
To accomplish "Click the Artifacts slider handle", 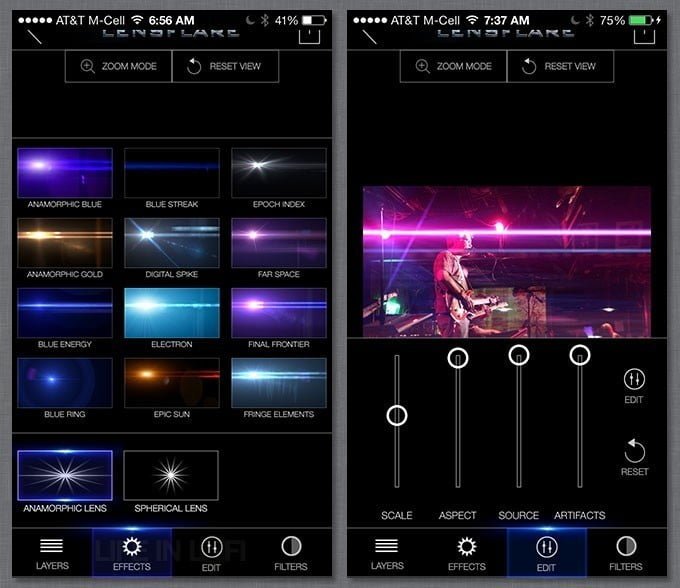I will tap(580, 355).
